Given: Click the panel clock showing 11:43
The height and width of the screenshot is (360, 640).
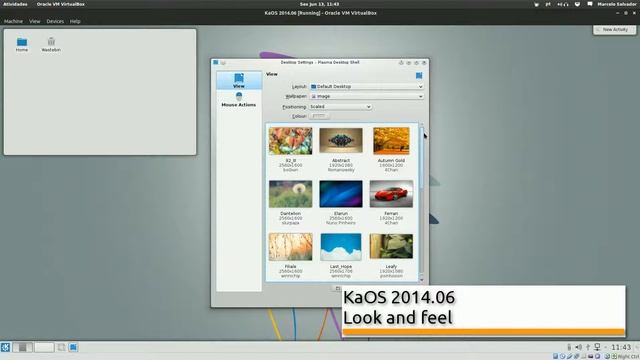Looking at the screenshot, I should point(621,347).
